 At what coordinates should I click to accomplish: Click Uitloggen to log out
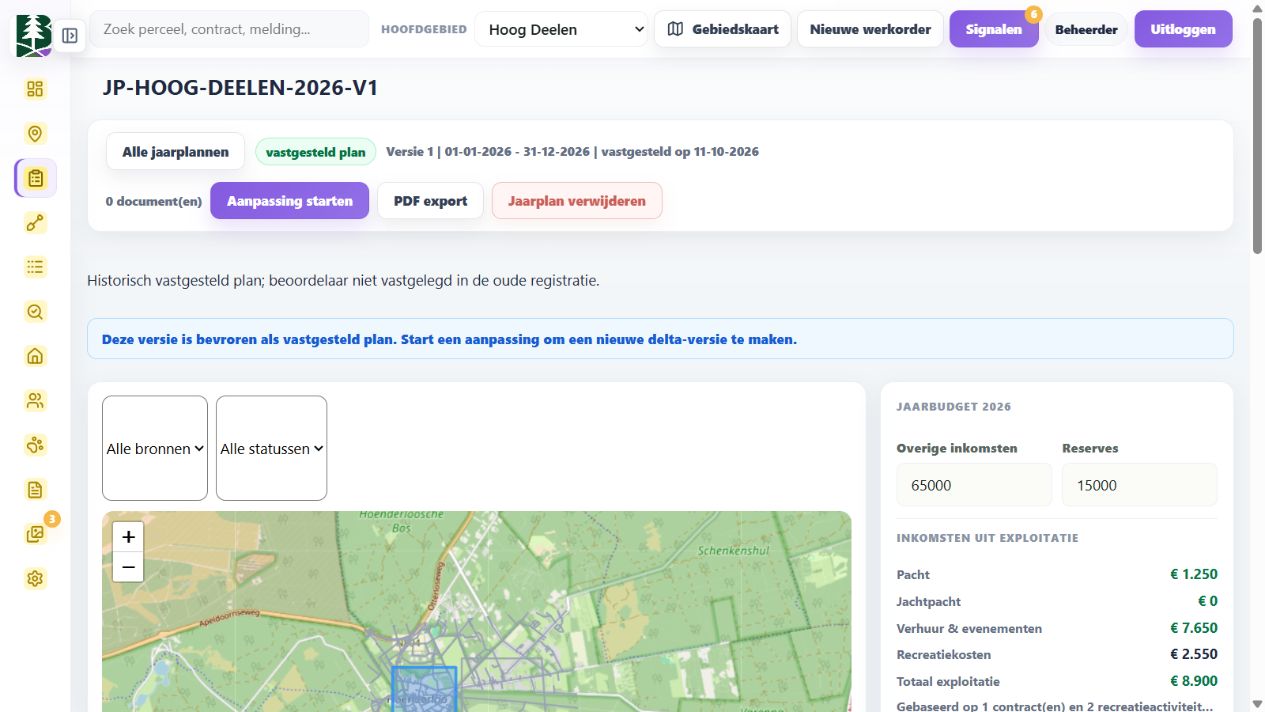[x=1183, y=29]
